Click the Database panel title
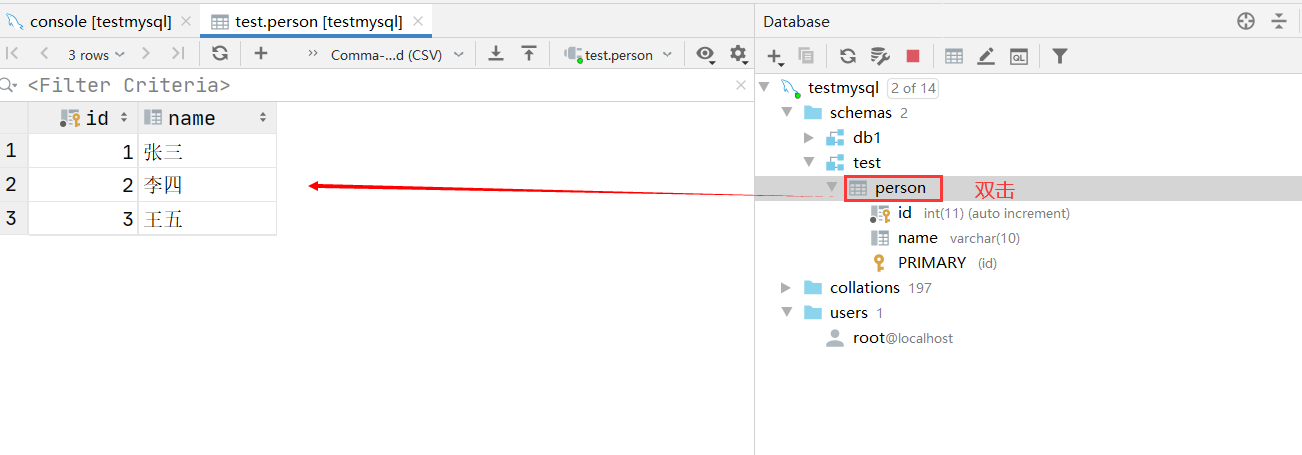 coord(796,22)
